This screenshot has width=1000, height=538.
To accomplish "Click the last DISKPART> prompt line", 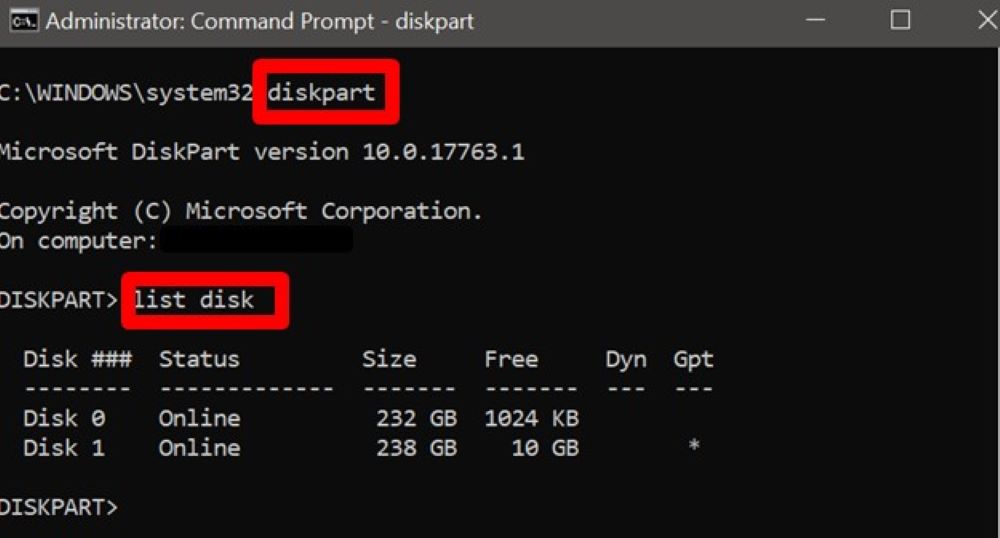I will 59,506.
